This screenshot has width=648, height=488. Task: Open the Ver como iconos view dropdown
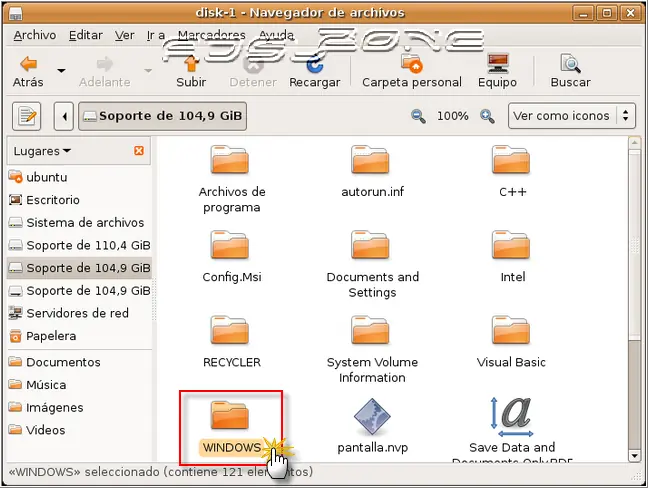(572, 116)
